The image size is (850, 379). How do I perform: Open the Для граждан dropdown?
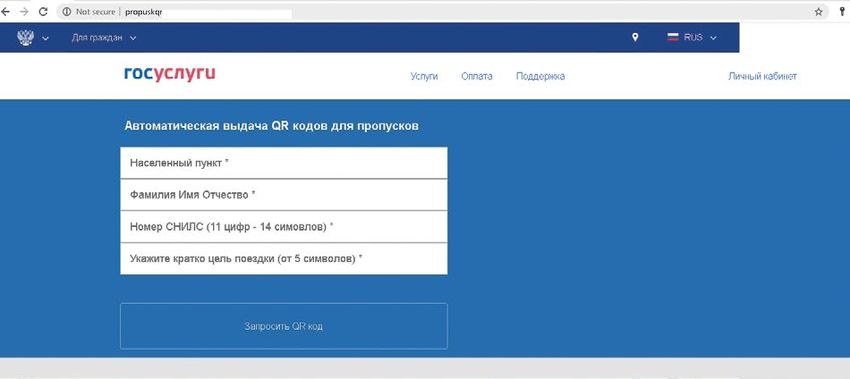coord(104,37)
